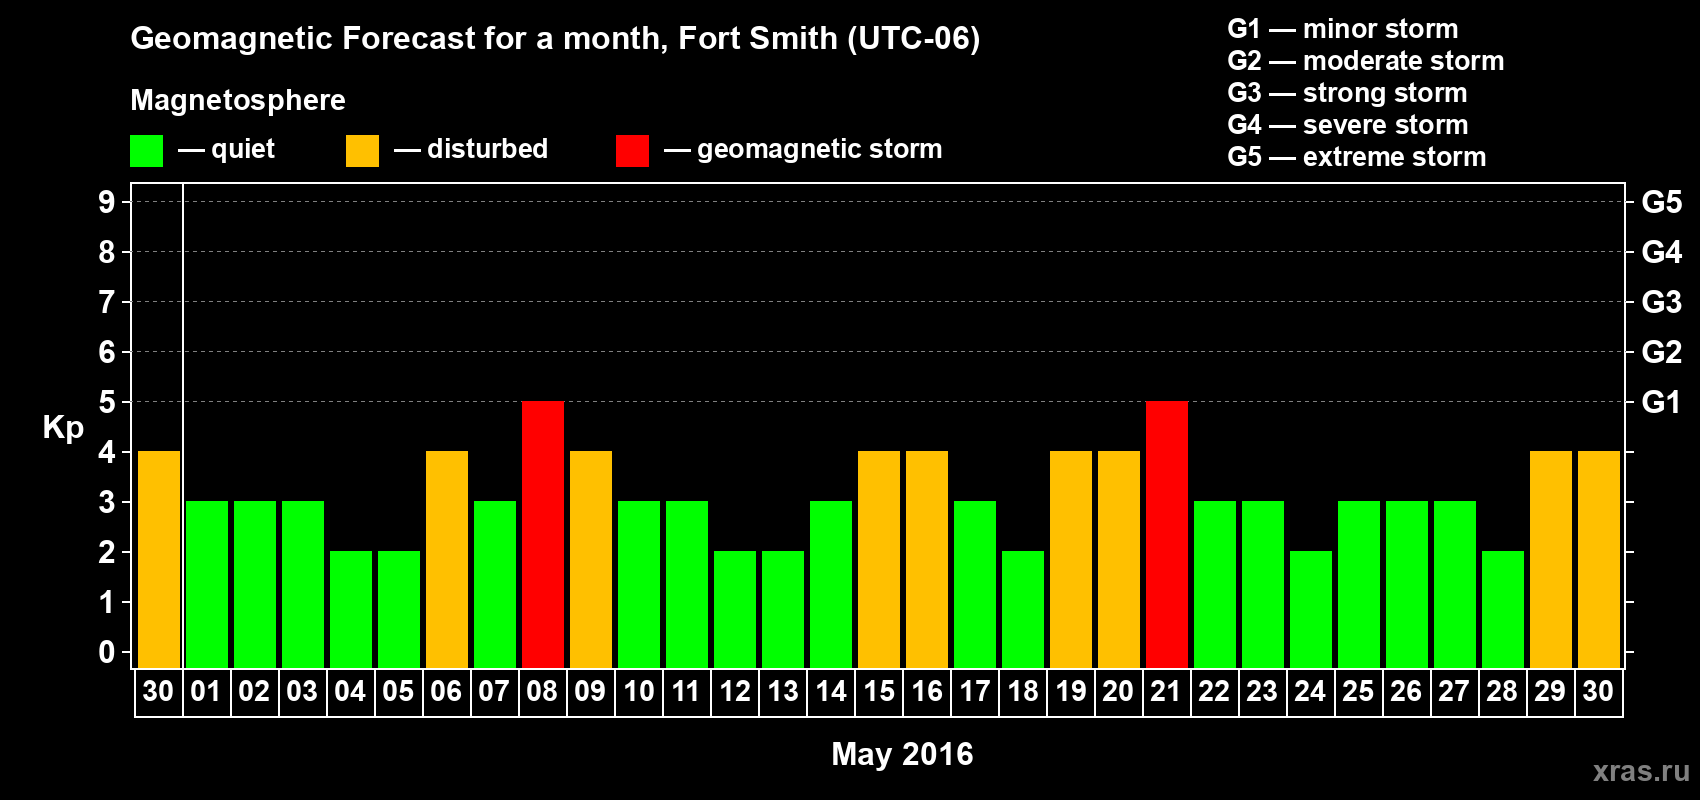This screenshot has width=1700, height=800.
Task: Click the green bar for May 04
Action: pyautogui.click(x=351, y=610)
